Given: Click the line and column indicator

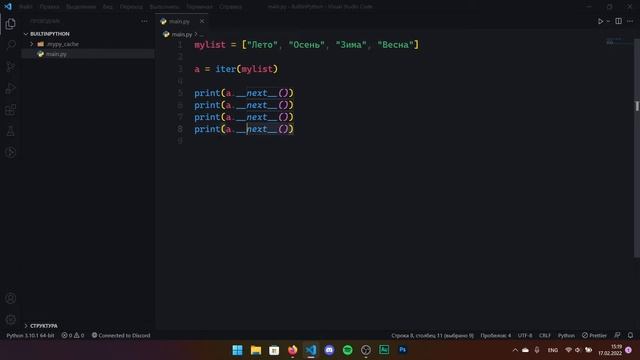Looking at the screenshot, I should (x=433, y=336).
